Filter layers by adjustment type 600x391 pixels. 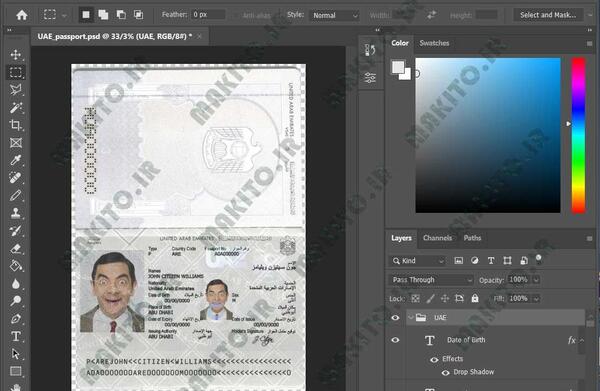tap(474, 261)
